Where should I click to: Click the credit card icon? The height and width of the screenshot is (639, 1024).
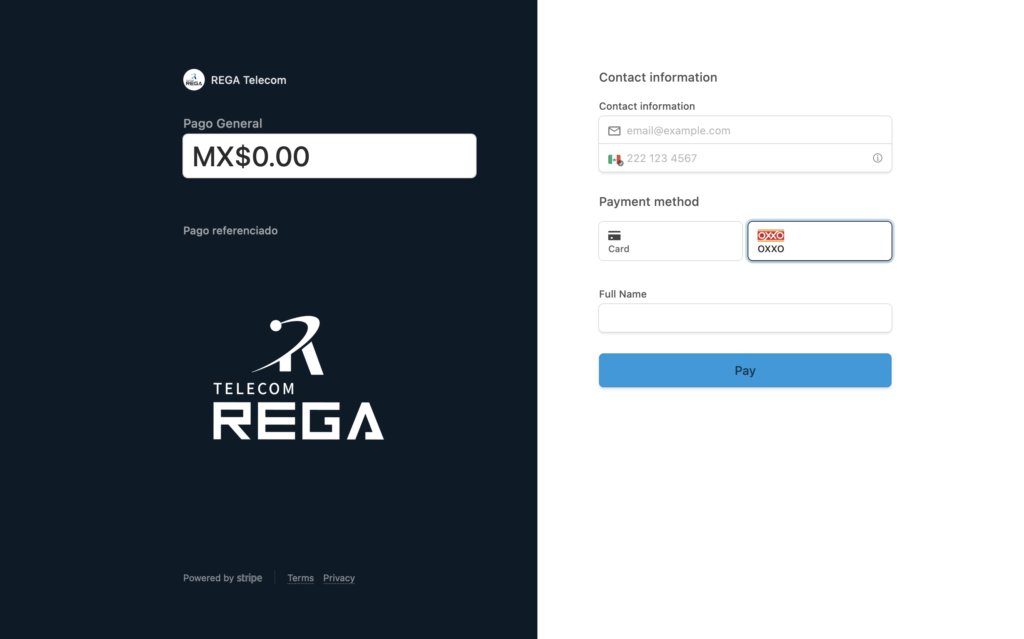tap(615, 235)
